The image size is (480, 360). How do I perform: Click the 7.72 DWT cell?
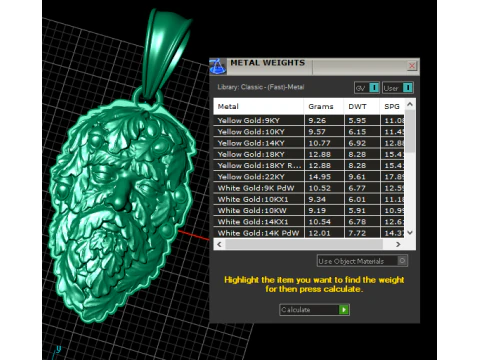(x=362, y=233)
